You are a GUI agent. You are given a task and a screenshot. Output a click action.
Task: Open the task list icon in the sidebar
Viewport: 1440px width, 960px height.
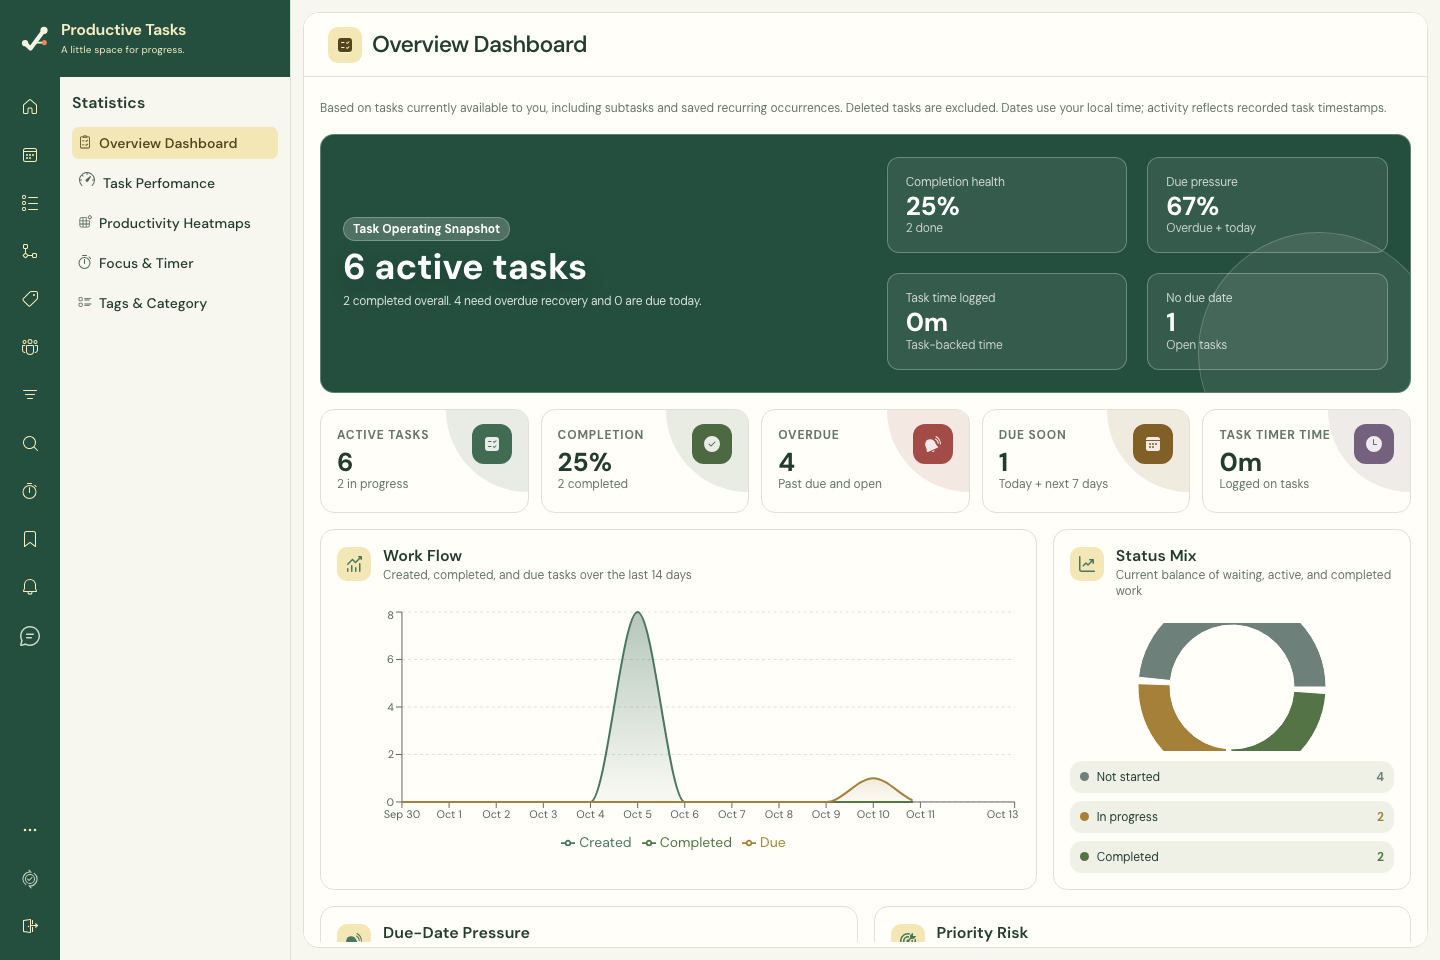click(x=30, y=203)
